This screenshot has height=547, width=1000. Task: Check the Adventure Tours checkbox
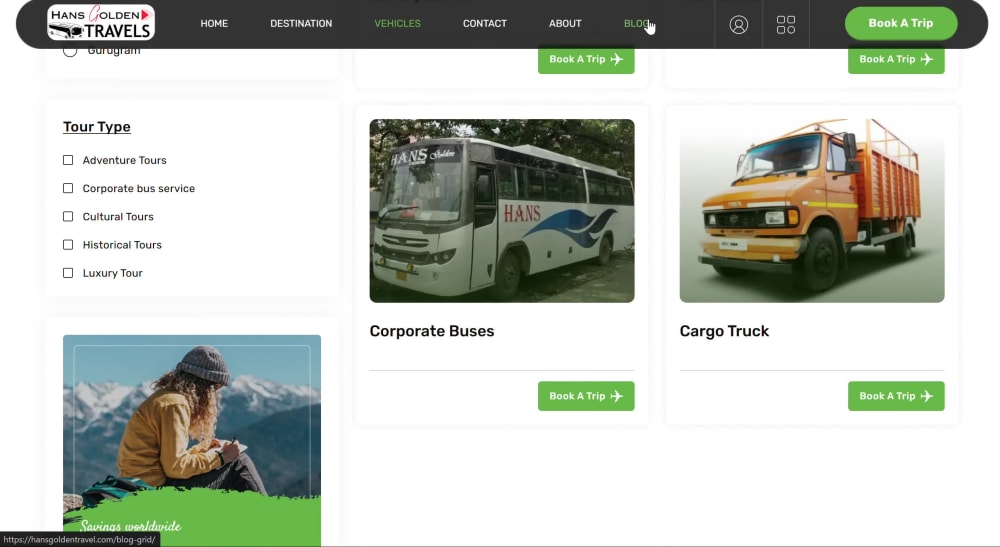tap(68, 160)
